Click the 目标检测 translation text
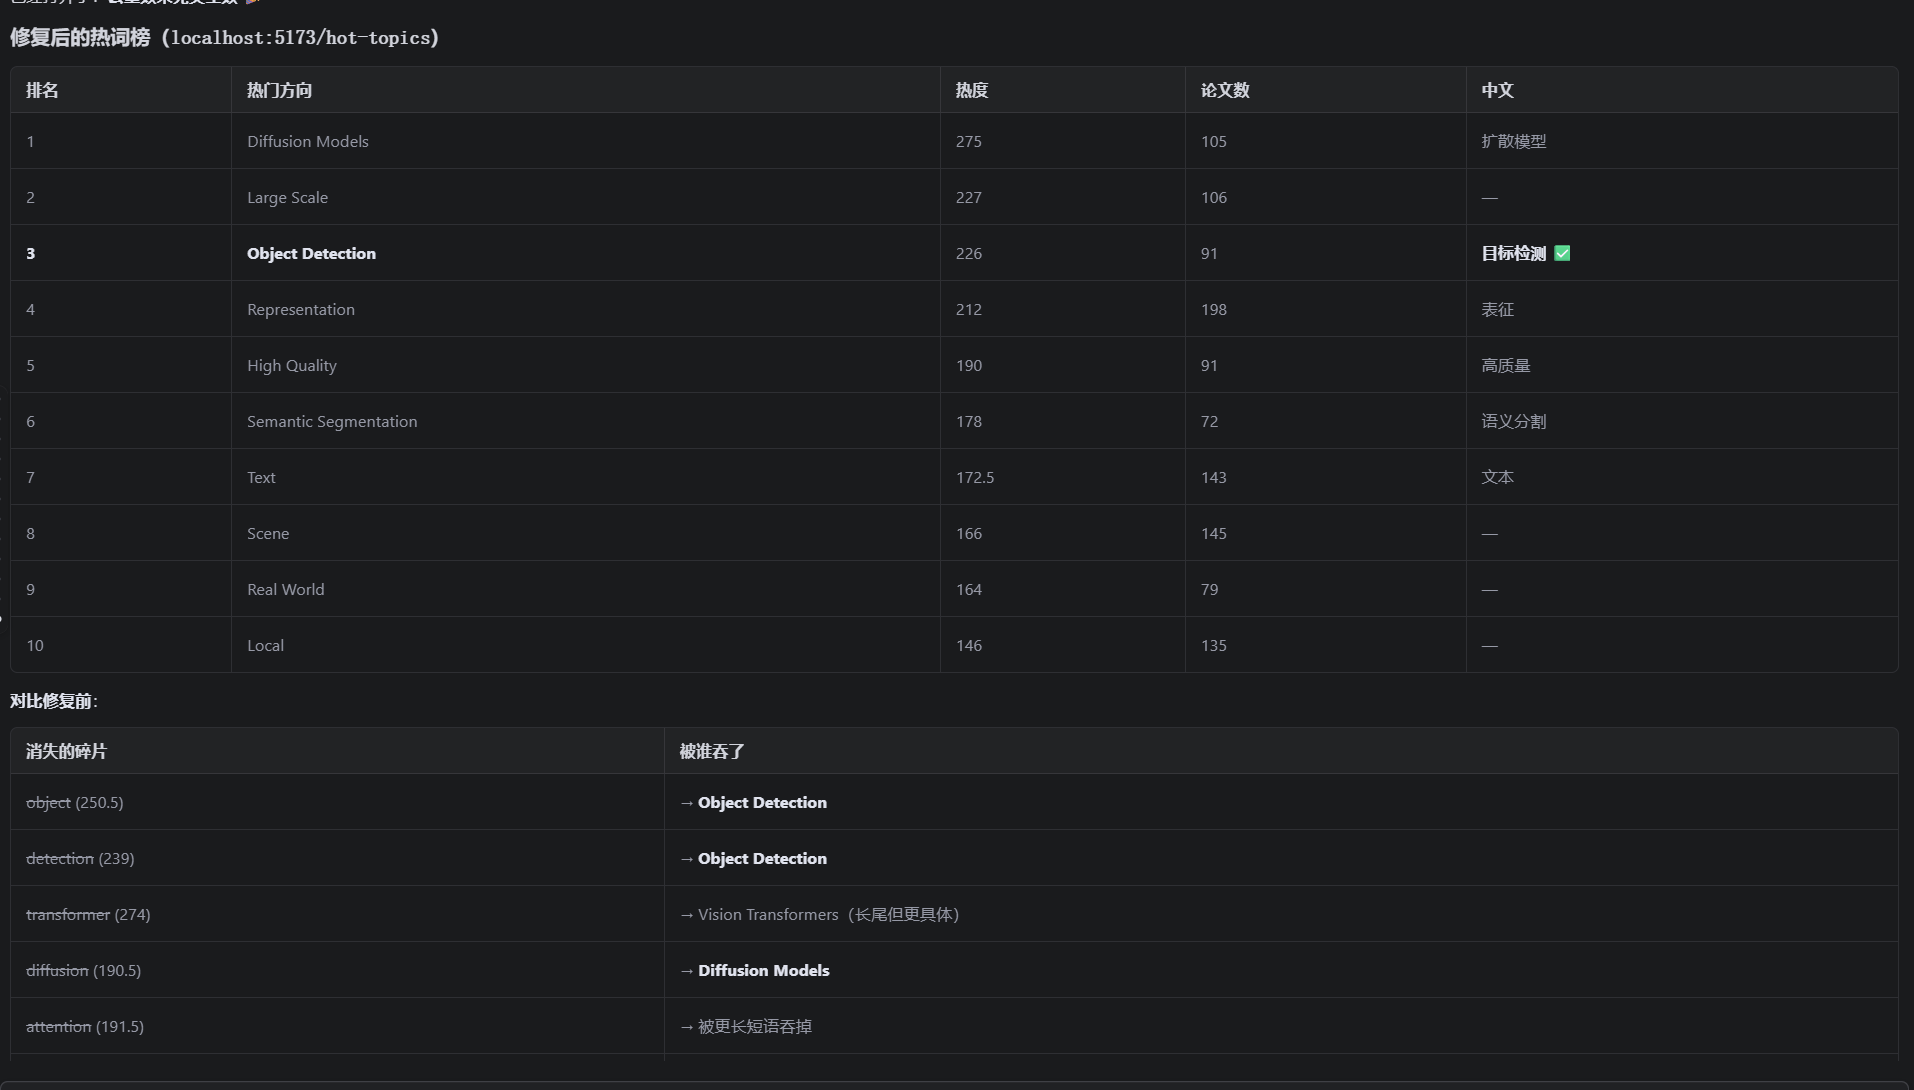 (x=1513, y=254)
